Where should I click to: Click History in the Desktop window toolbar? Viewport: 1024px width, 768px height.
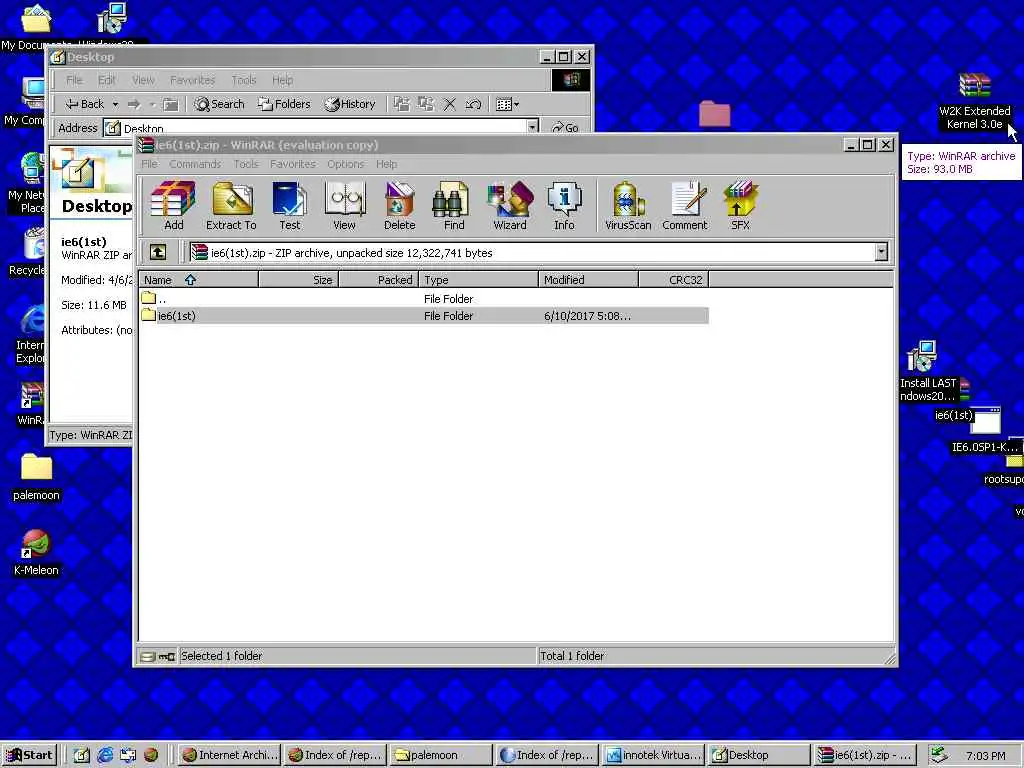[350, 104]
